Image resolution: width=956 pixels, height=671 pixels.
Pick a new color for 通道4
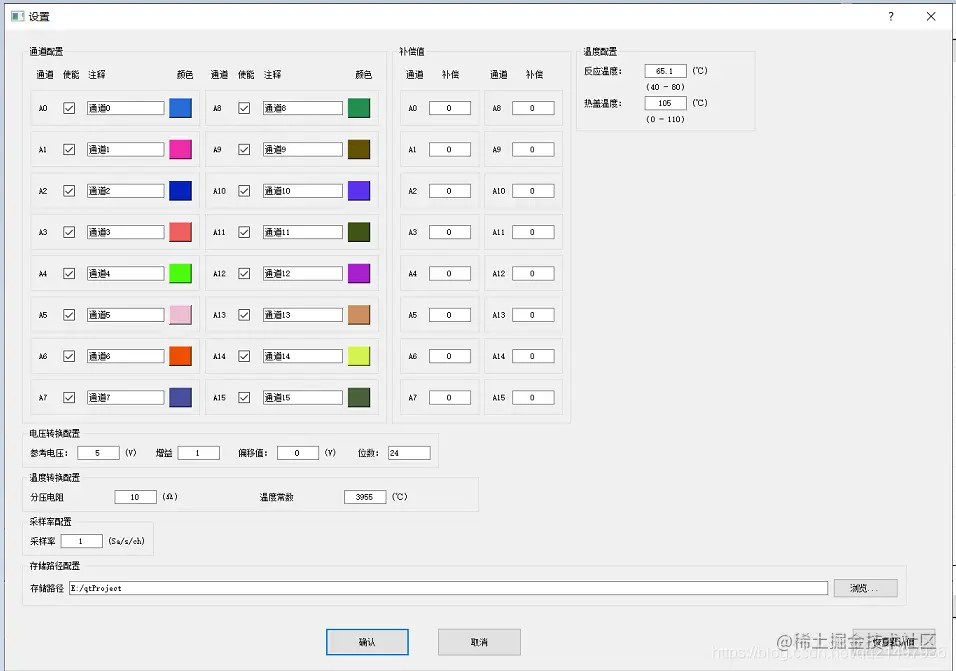coord(181,273)
